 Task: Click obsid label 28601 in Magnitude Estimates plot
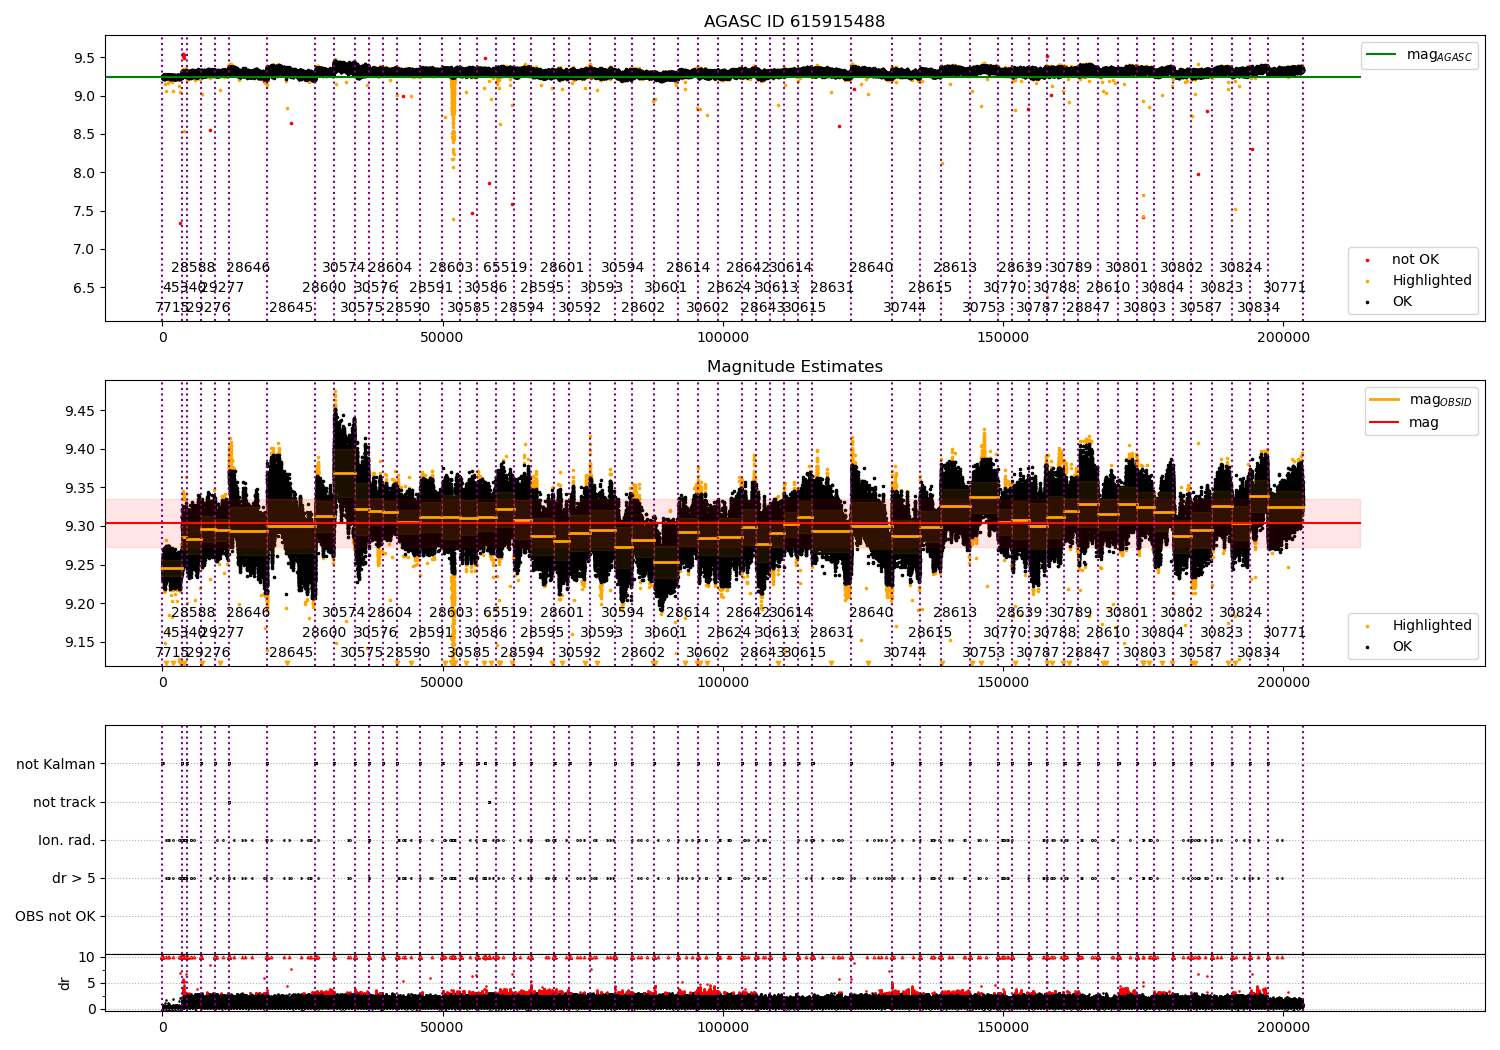coord(562,613)
